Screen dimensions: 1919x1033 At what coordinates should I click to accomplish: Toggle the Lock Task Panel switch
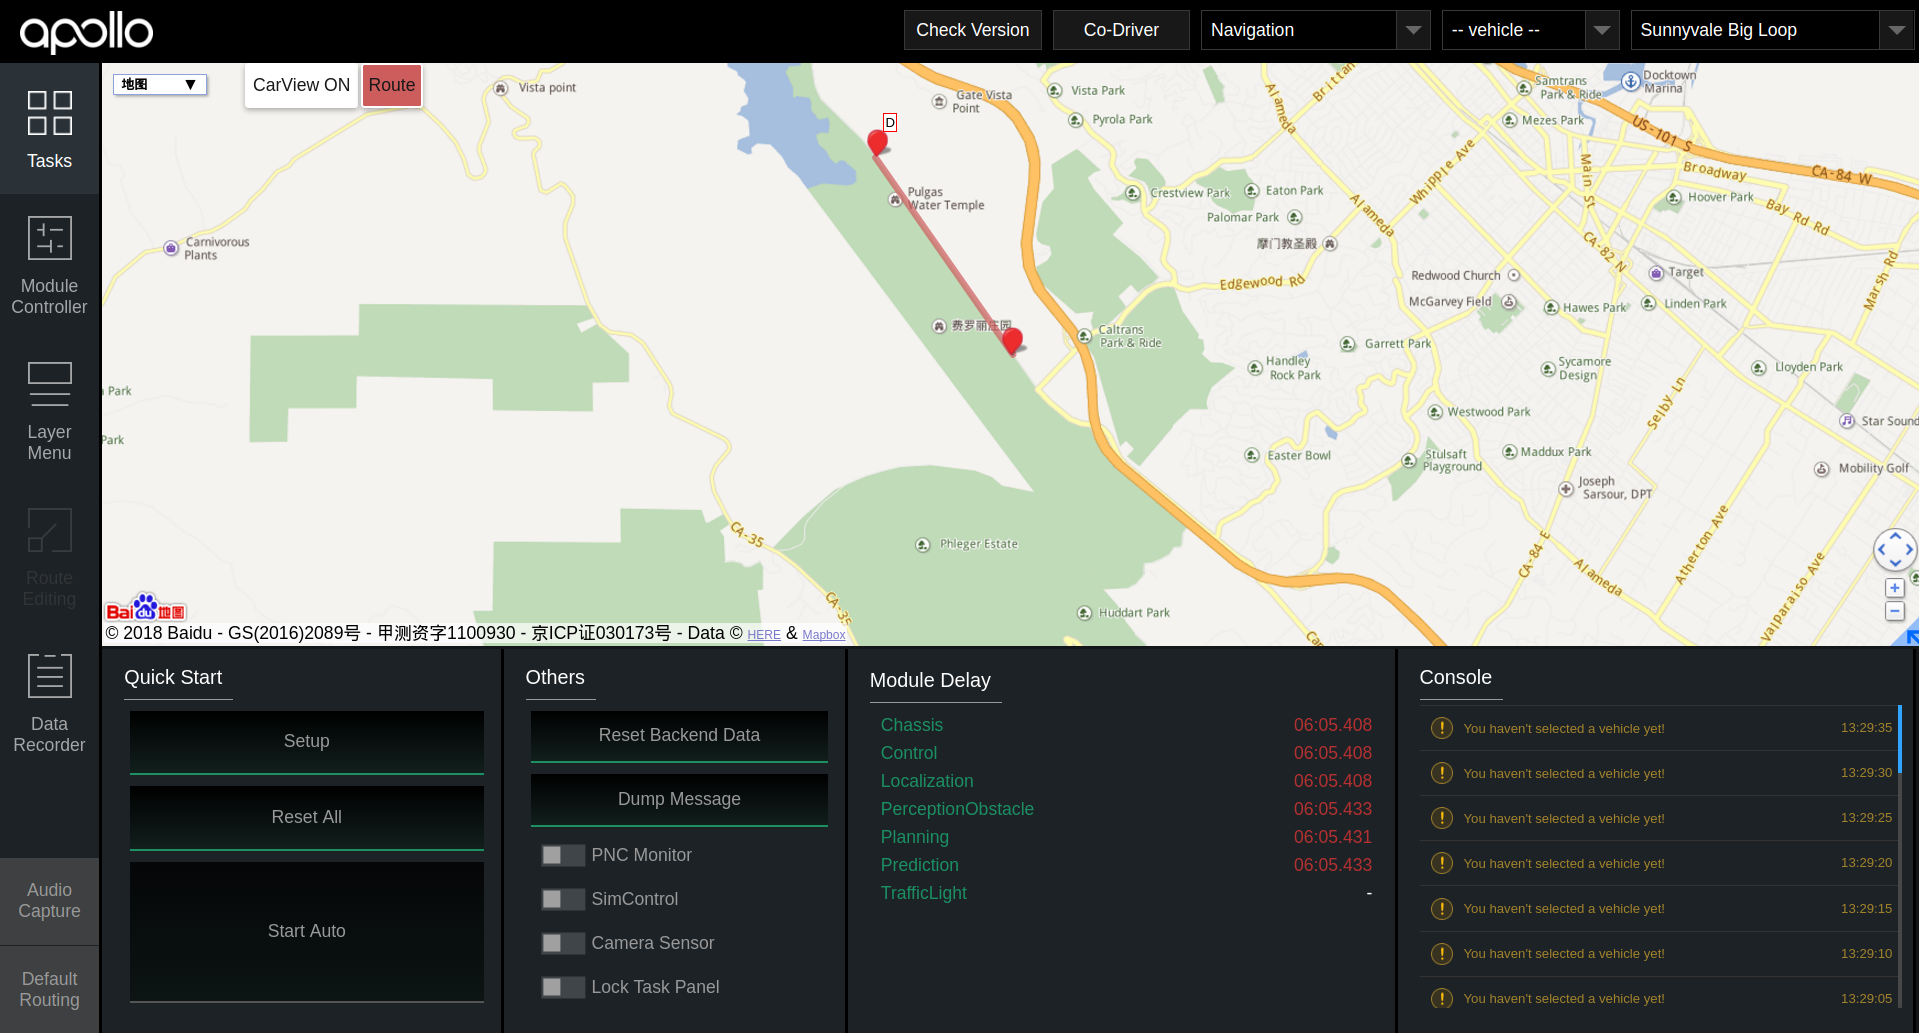click(x=563, y=987)
